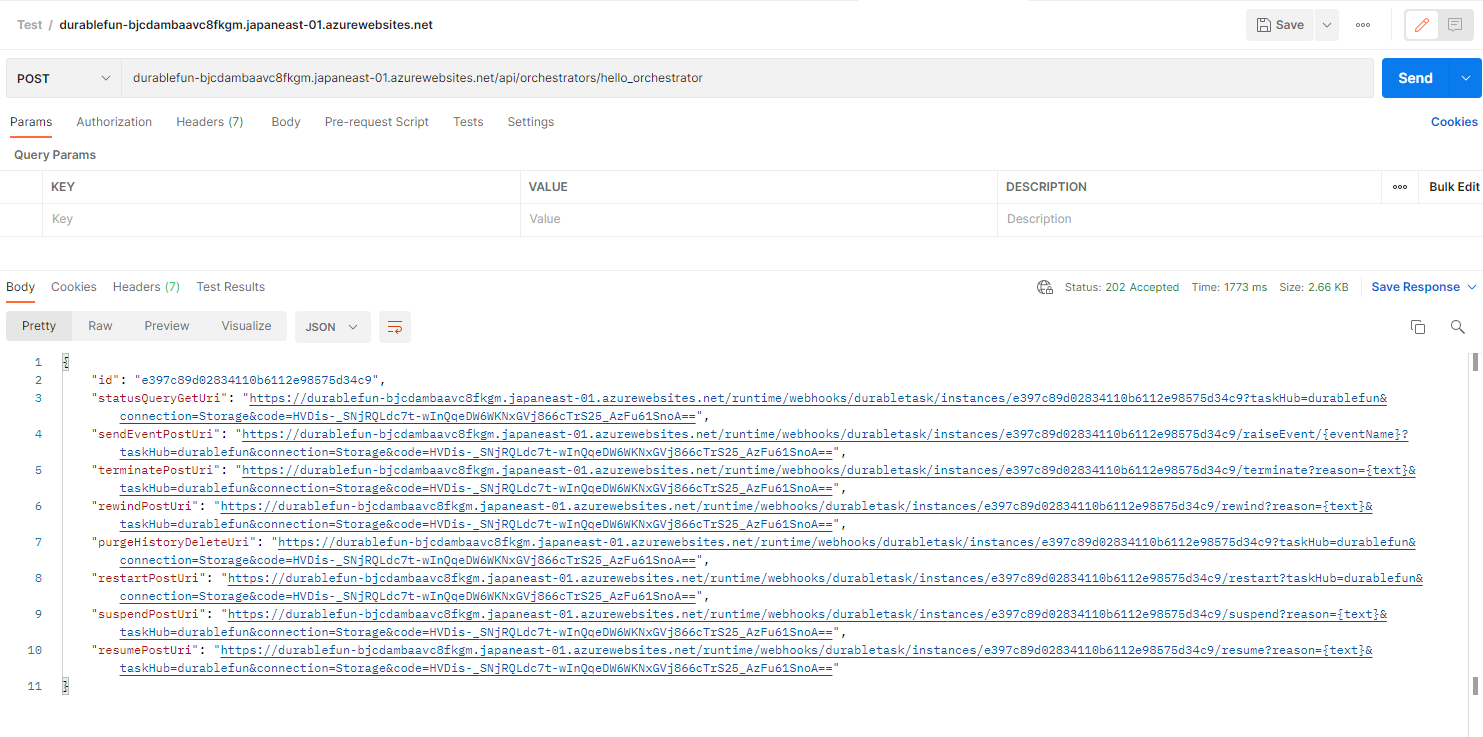1483x737 pixels.
Task: Click the Key input cell
Action: click(281, 220)
